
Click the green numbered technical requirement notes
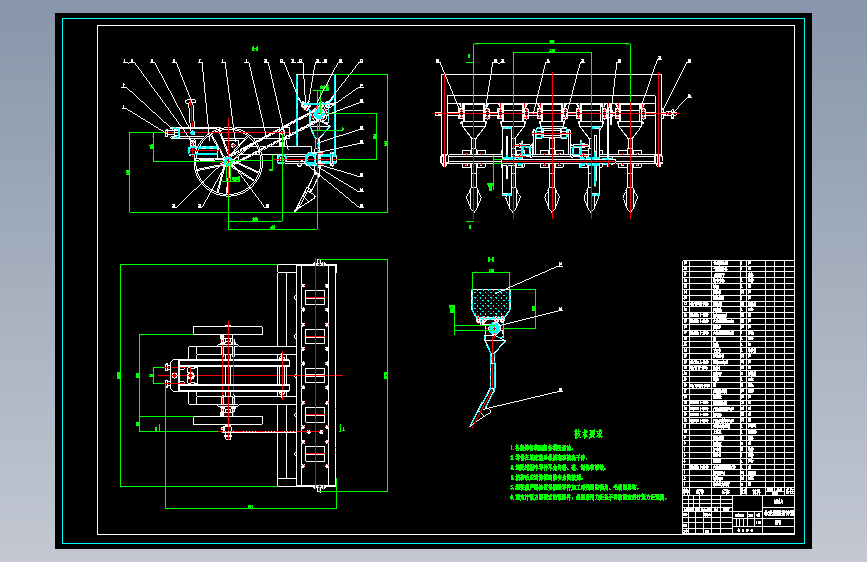(588, 472)
